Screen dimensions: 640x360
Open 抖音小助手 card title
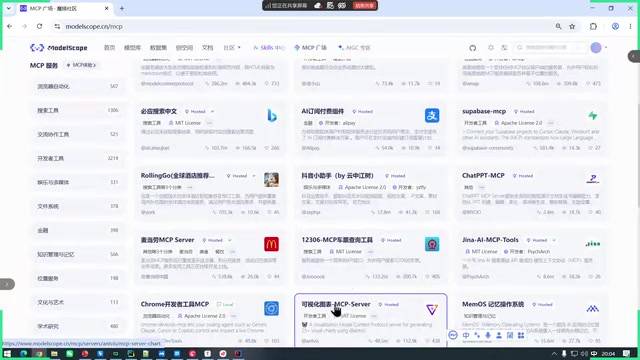coord(337,176)
